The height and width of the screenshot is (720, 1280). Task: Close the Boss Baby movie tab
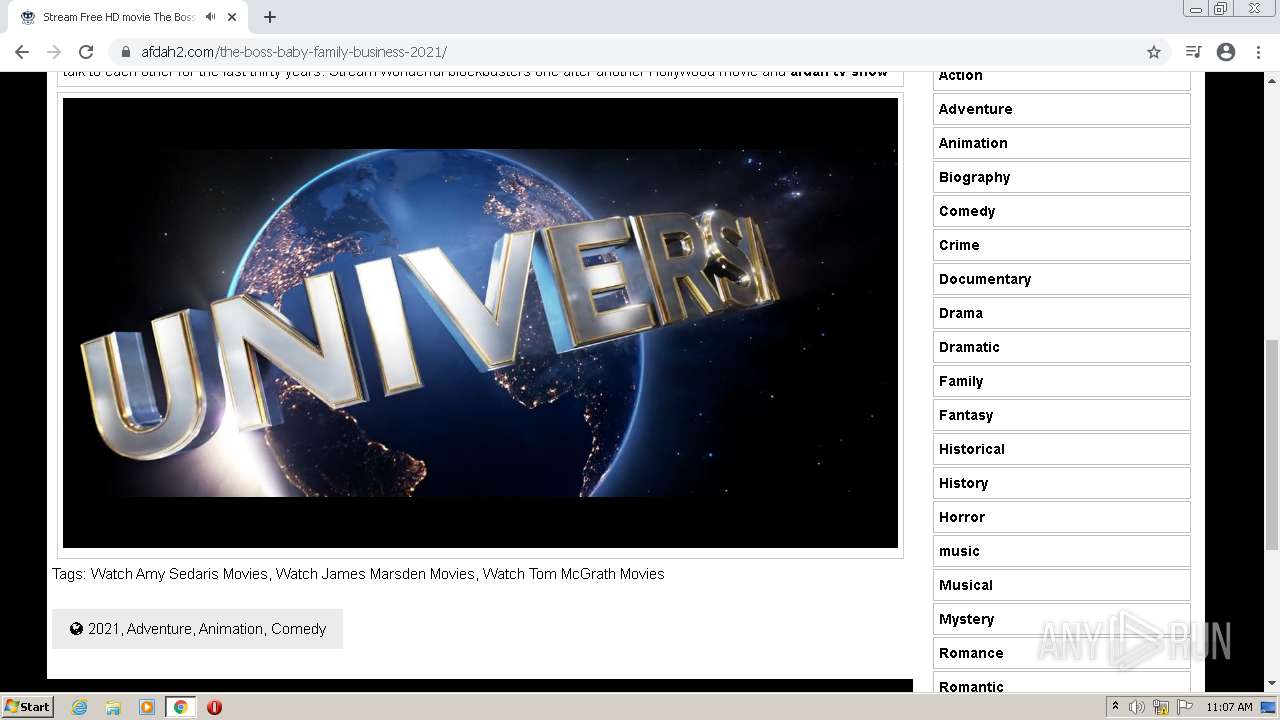point(232,17)
